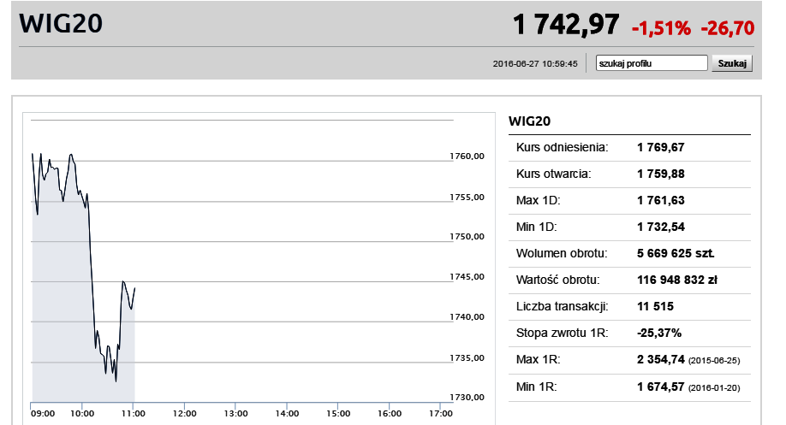Click the 11:00 time axis label

tap(133, 414)
